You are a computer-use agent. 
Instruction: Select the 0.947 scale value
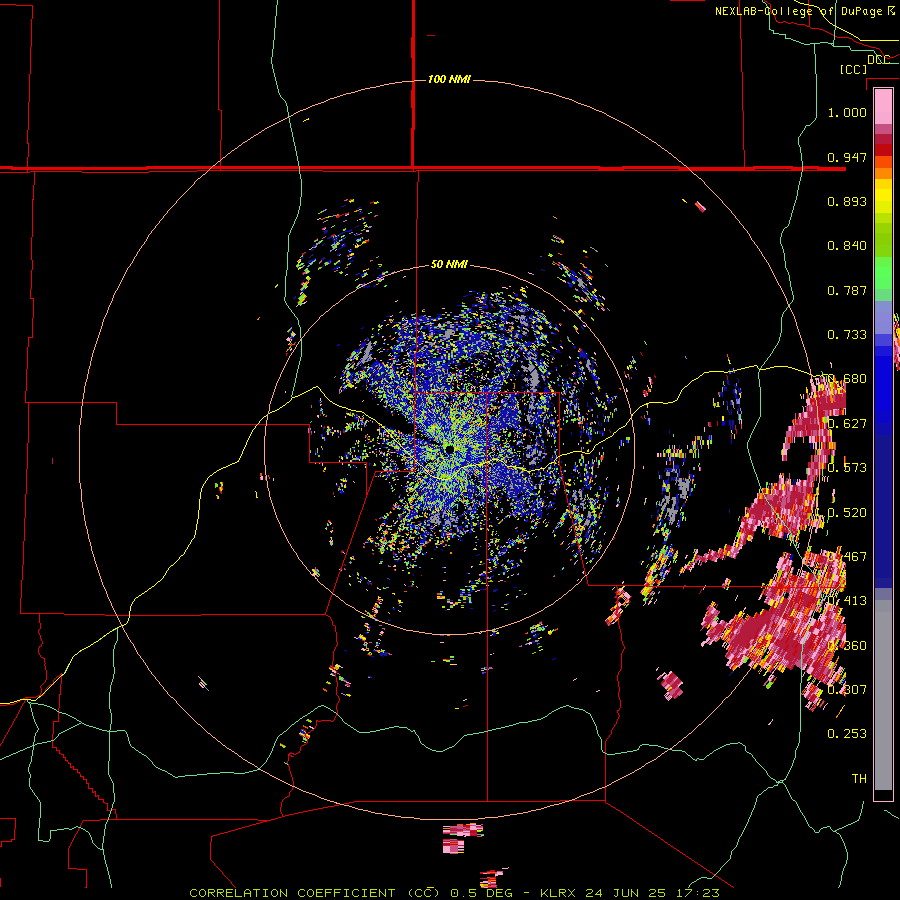tap(847, 157)
